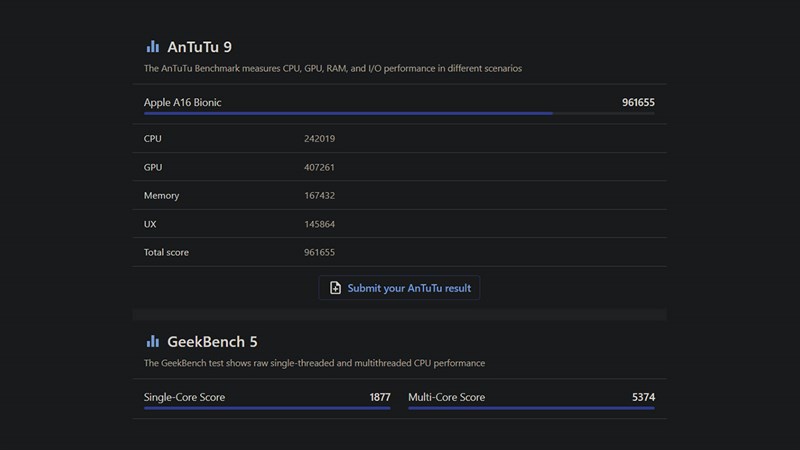Click the GeekBench 5 bar chart icon

152,341
